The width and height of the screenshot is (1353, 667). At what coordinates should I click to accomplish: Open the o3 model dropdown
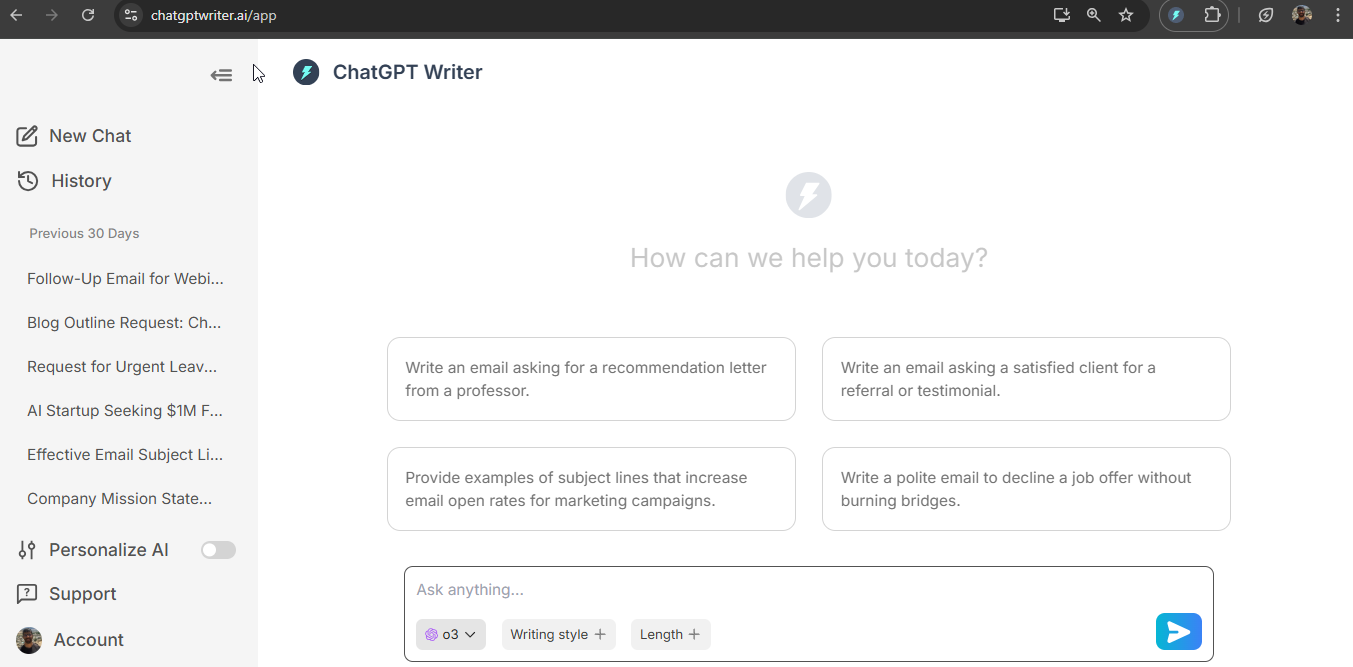tap(451, 634)
